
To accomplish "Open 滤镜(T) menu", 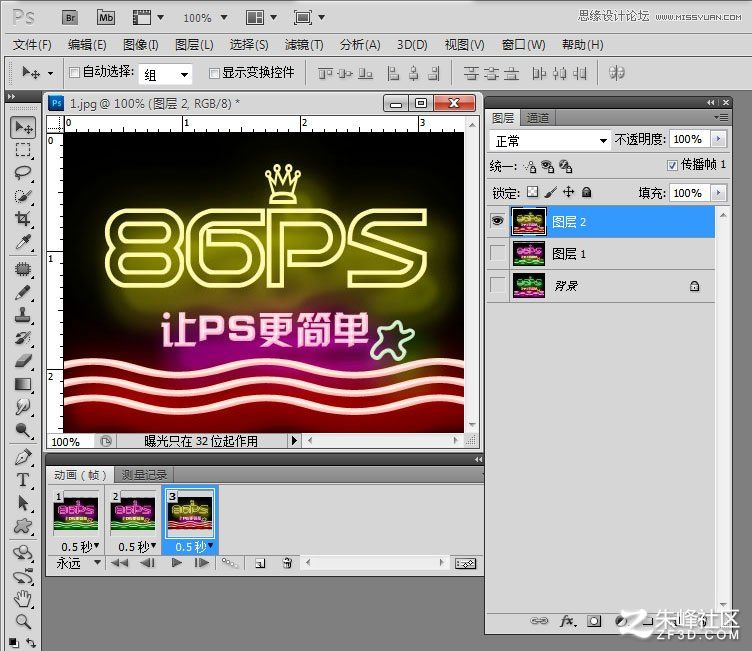I will coord(304,45).
